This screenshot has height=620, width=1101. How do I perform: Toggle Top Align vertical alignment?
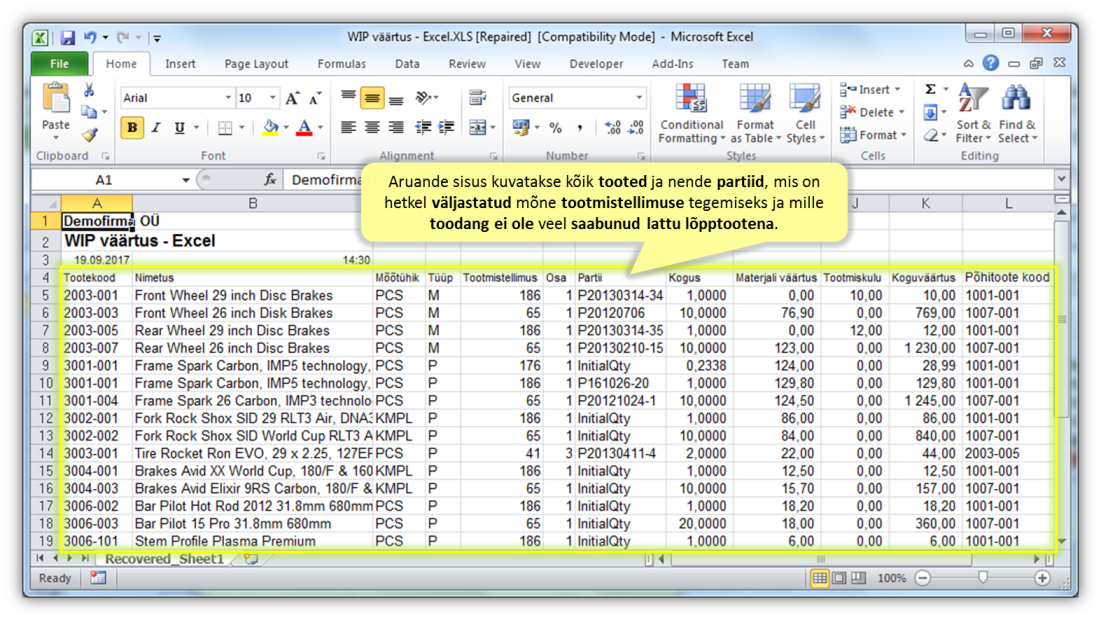348,97
